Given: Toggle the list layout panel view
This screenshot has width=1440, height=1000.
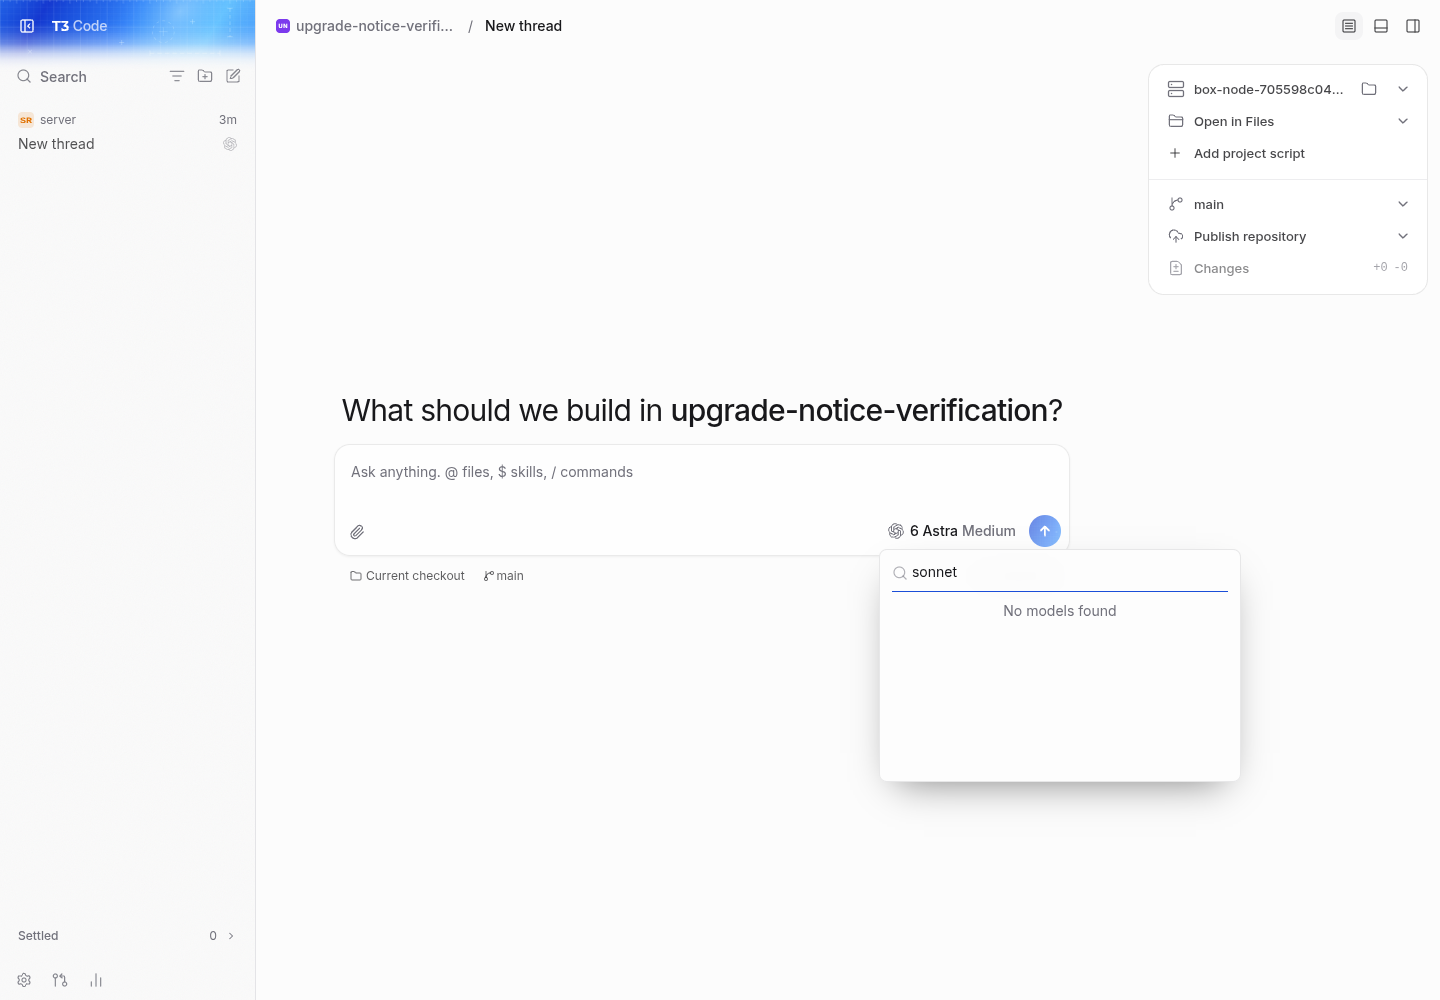Looking at the screenshot, I should (1349, 26).
